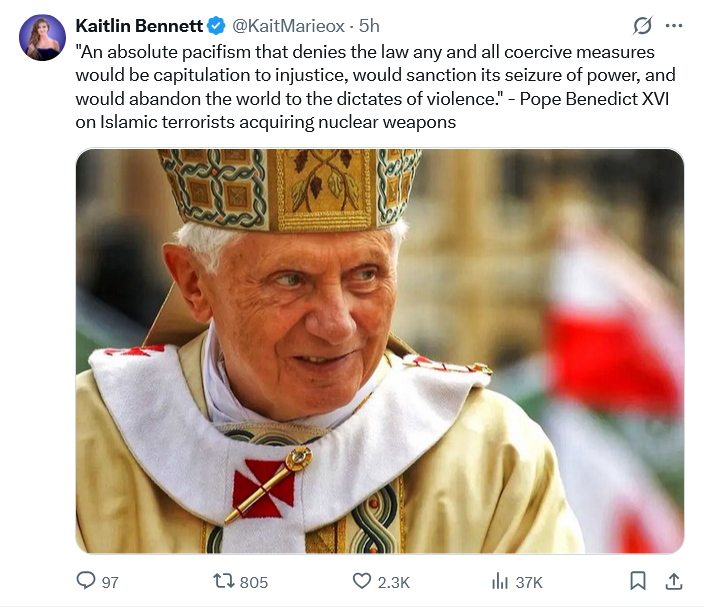Click the 2.3K likes count
This screenshot has height=607, width=704.
pyautogui.click(x=395, y=582)
